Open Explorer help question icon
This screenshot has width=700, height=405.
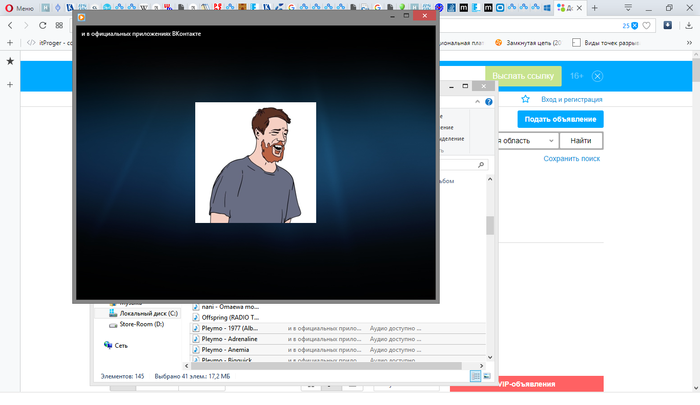489,102
